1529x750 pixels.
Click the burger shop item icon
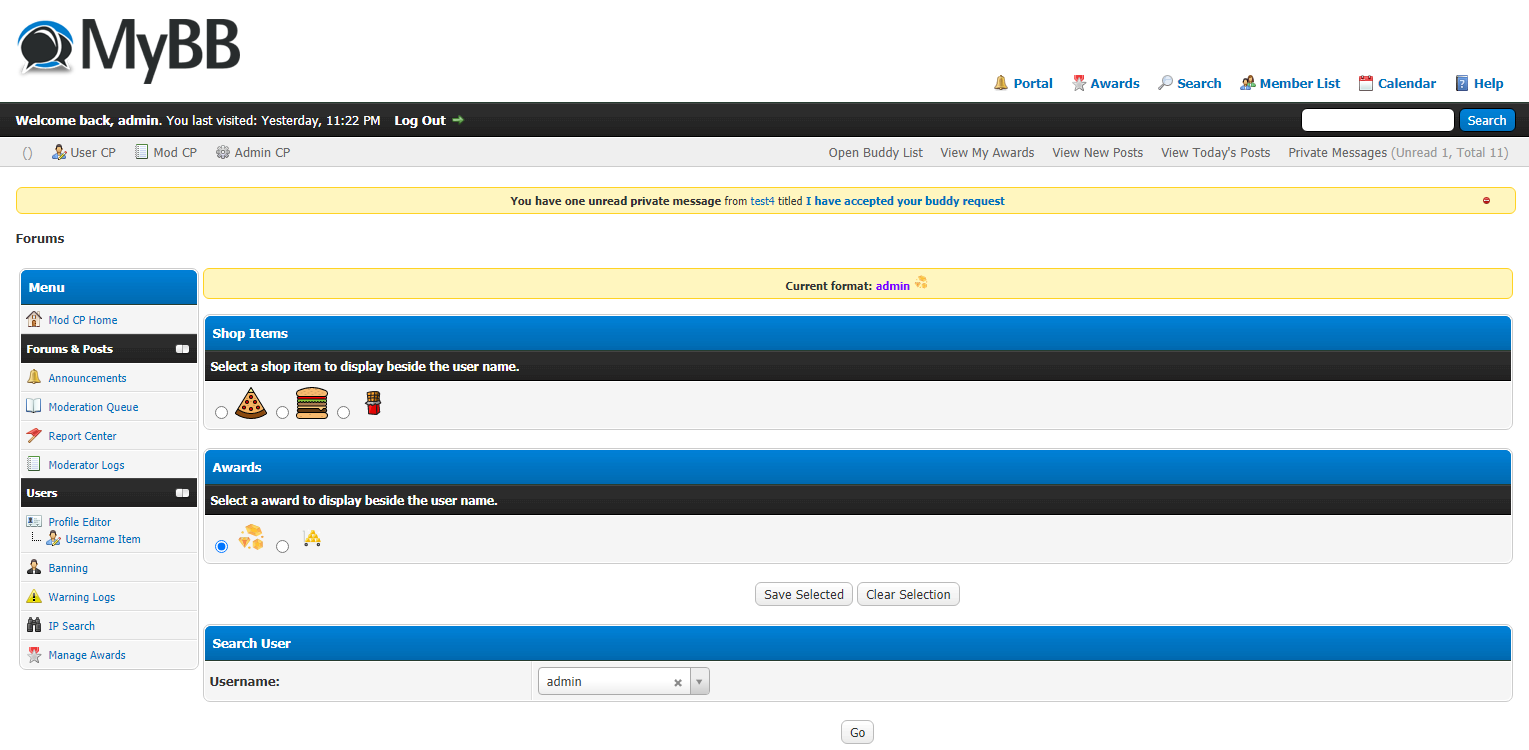click(312, 403)
